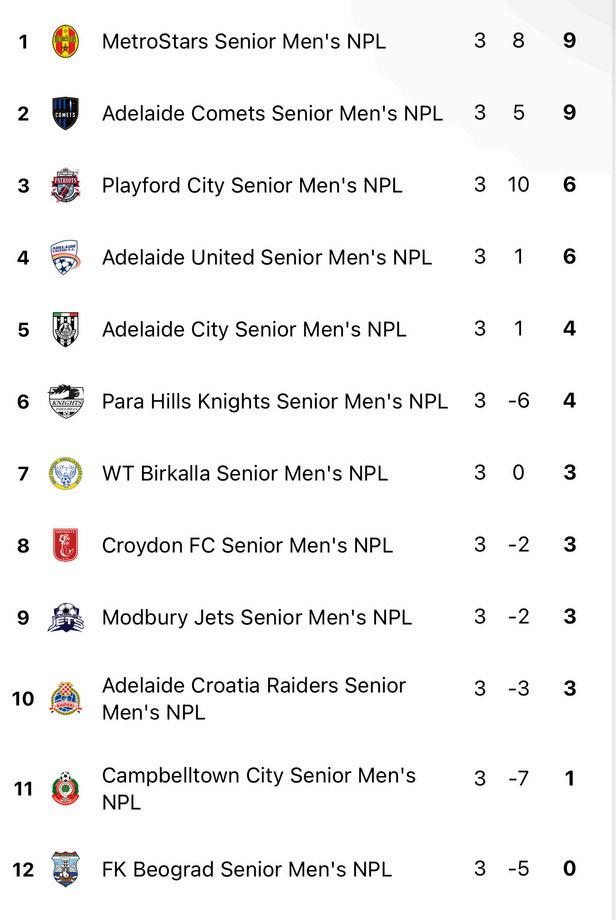Click the Playford City Patriots logo
The width and height of the screenshot is (616, 920).
65,185
